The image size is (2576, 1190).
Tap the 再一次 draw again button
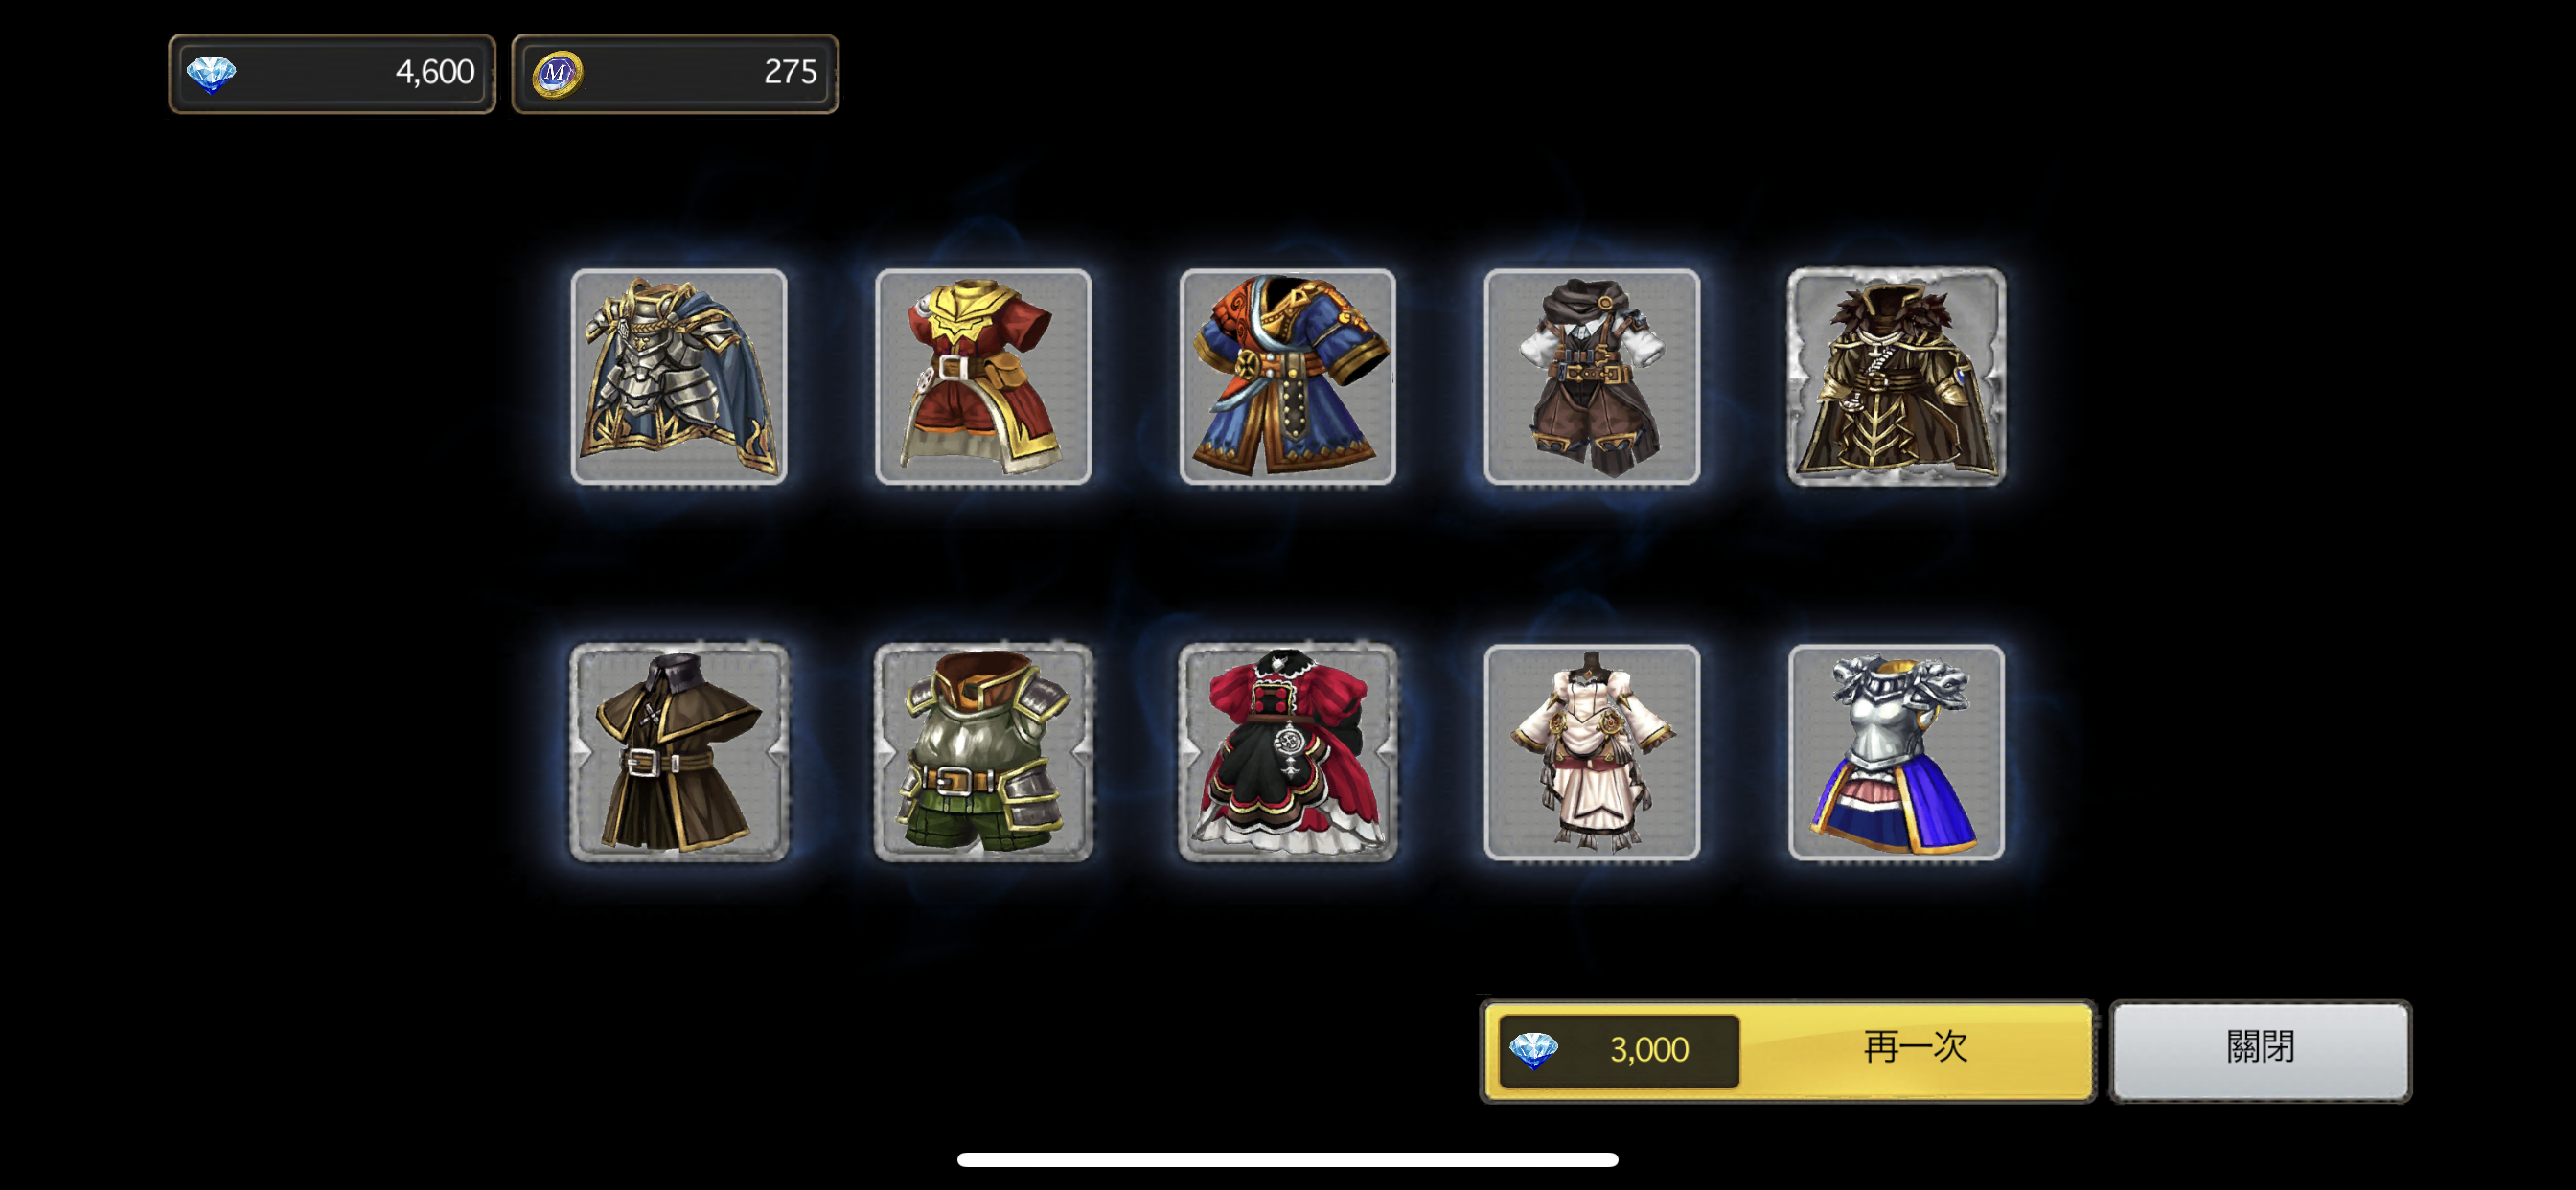click(1788, 1050)
